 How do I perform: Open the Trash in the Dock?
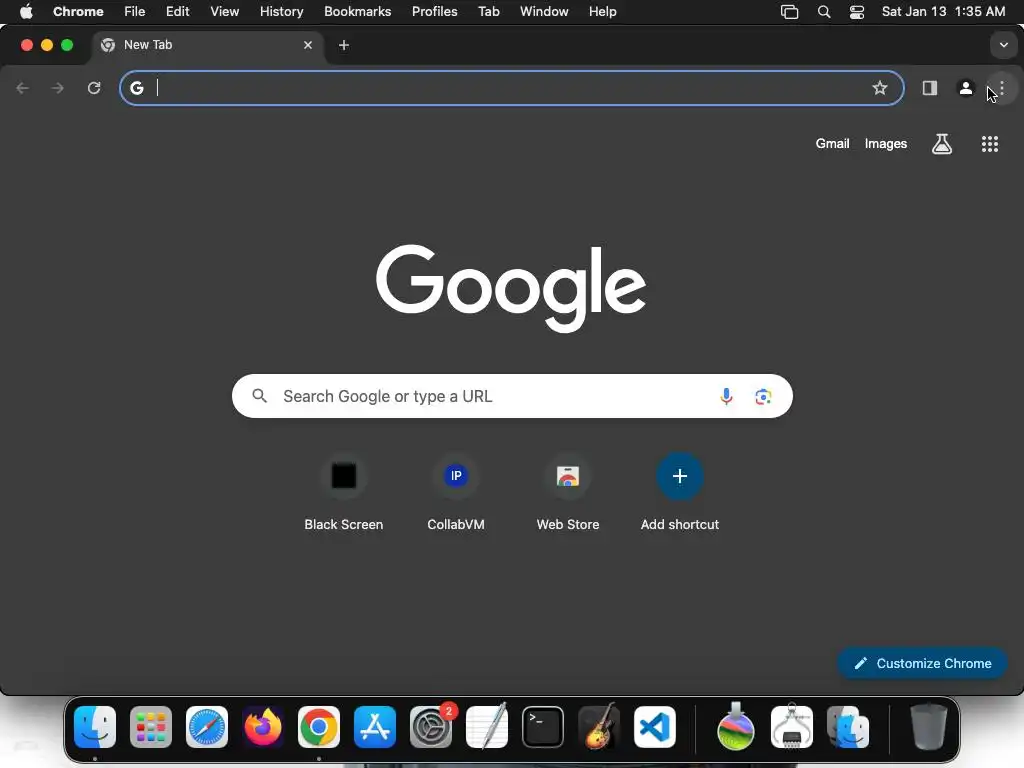(x=929, y=727)
